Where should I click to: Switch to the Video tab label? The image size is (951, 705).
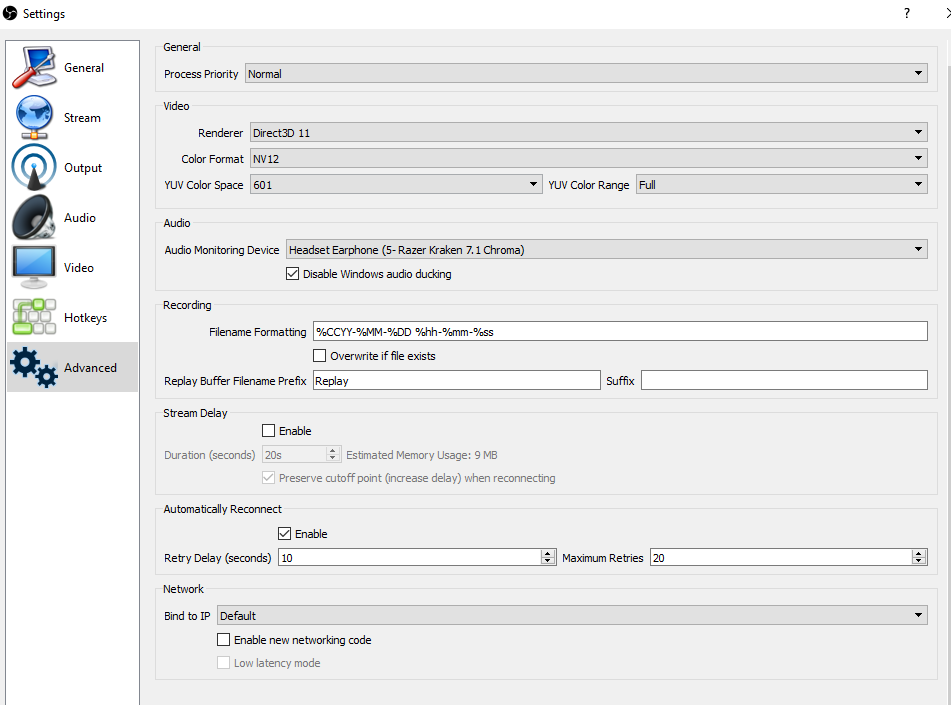click(79, 268)
